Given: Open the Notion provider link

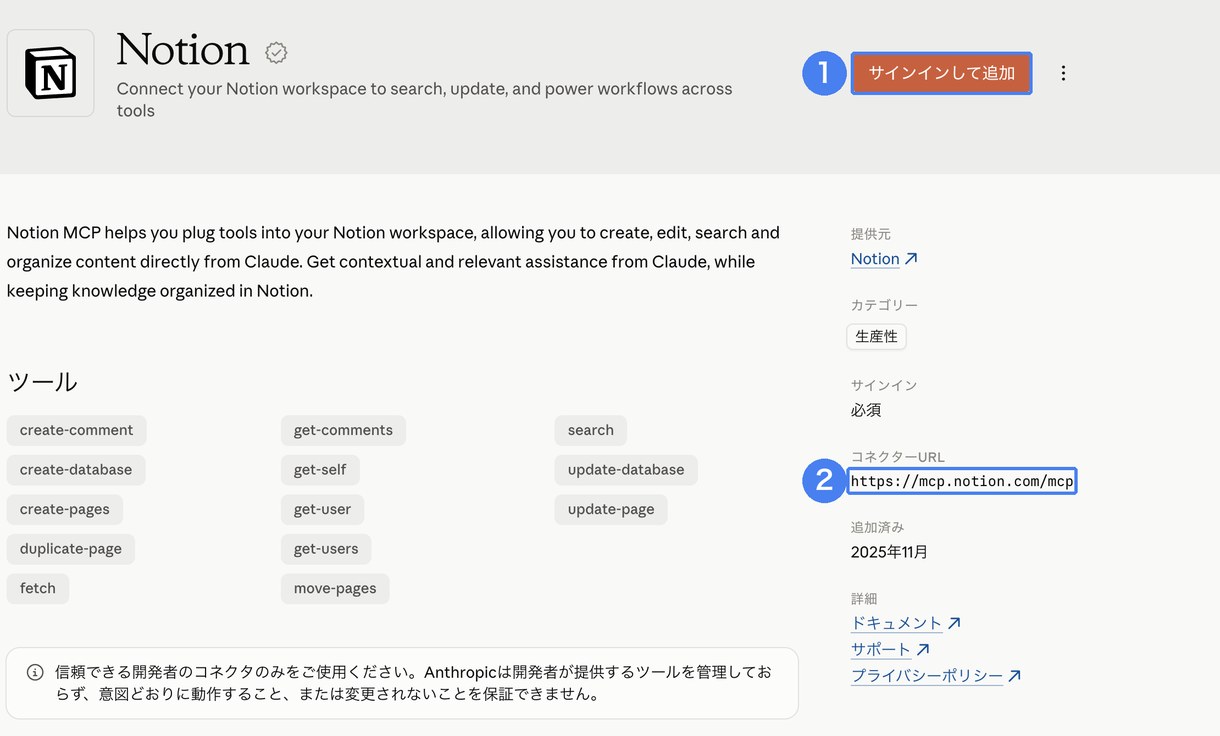Looking at the screenshot, I should 884,259.
